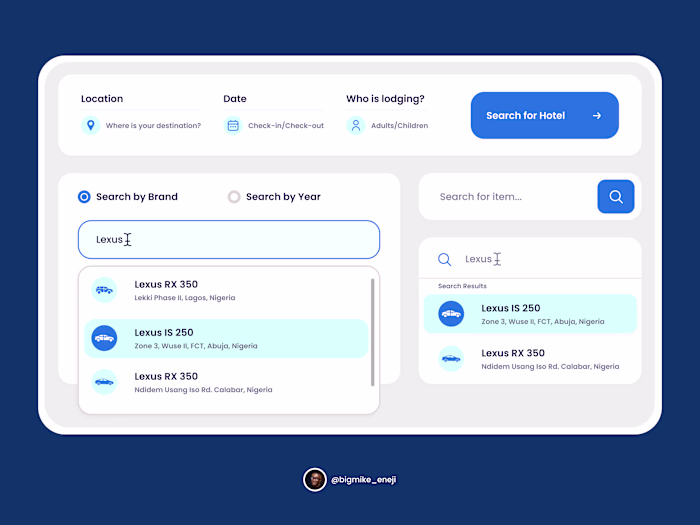Viewport: 700px width, 525px height.
Task: Click car icon of IS 250 in Search Results
Action: point(451,314)
